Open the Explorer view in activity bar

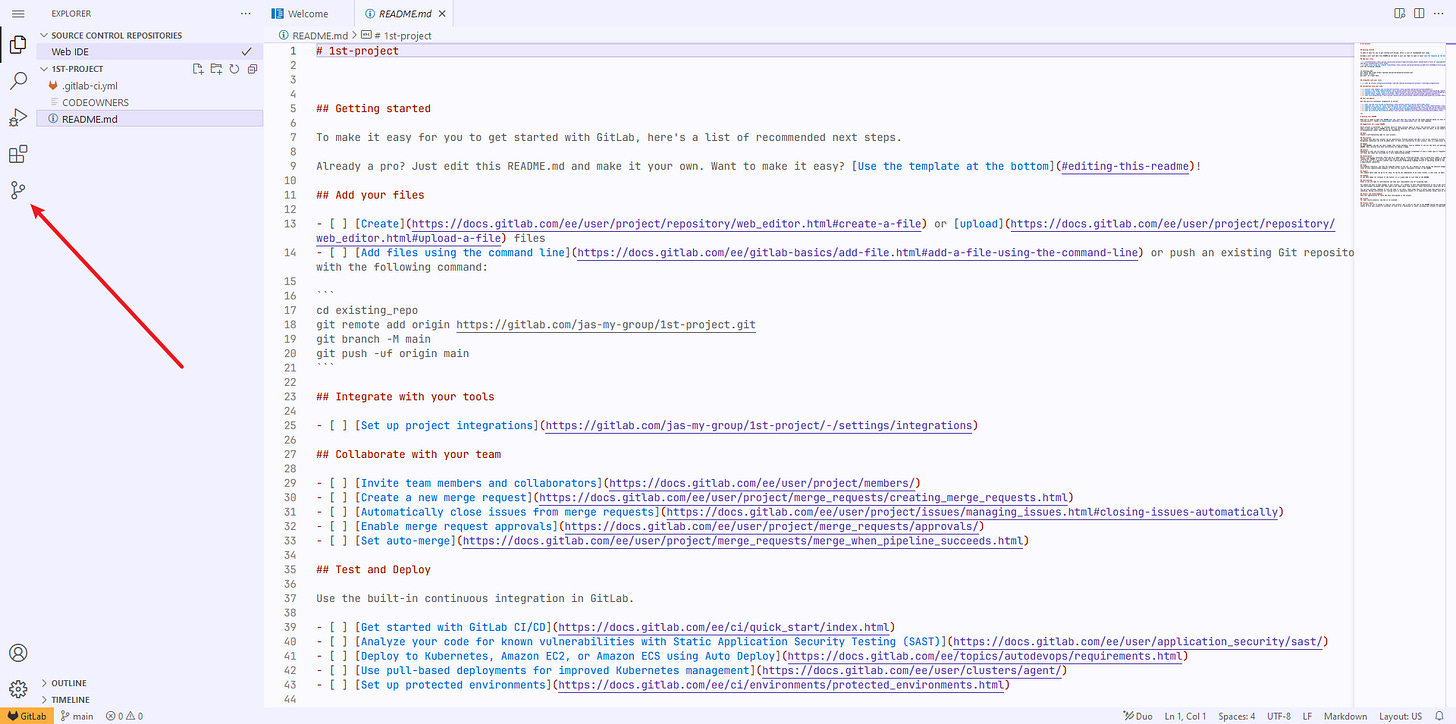point(18,44)
